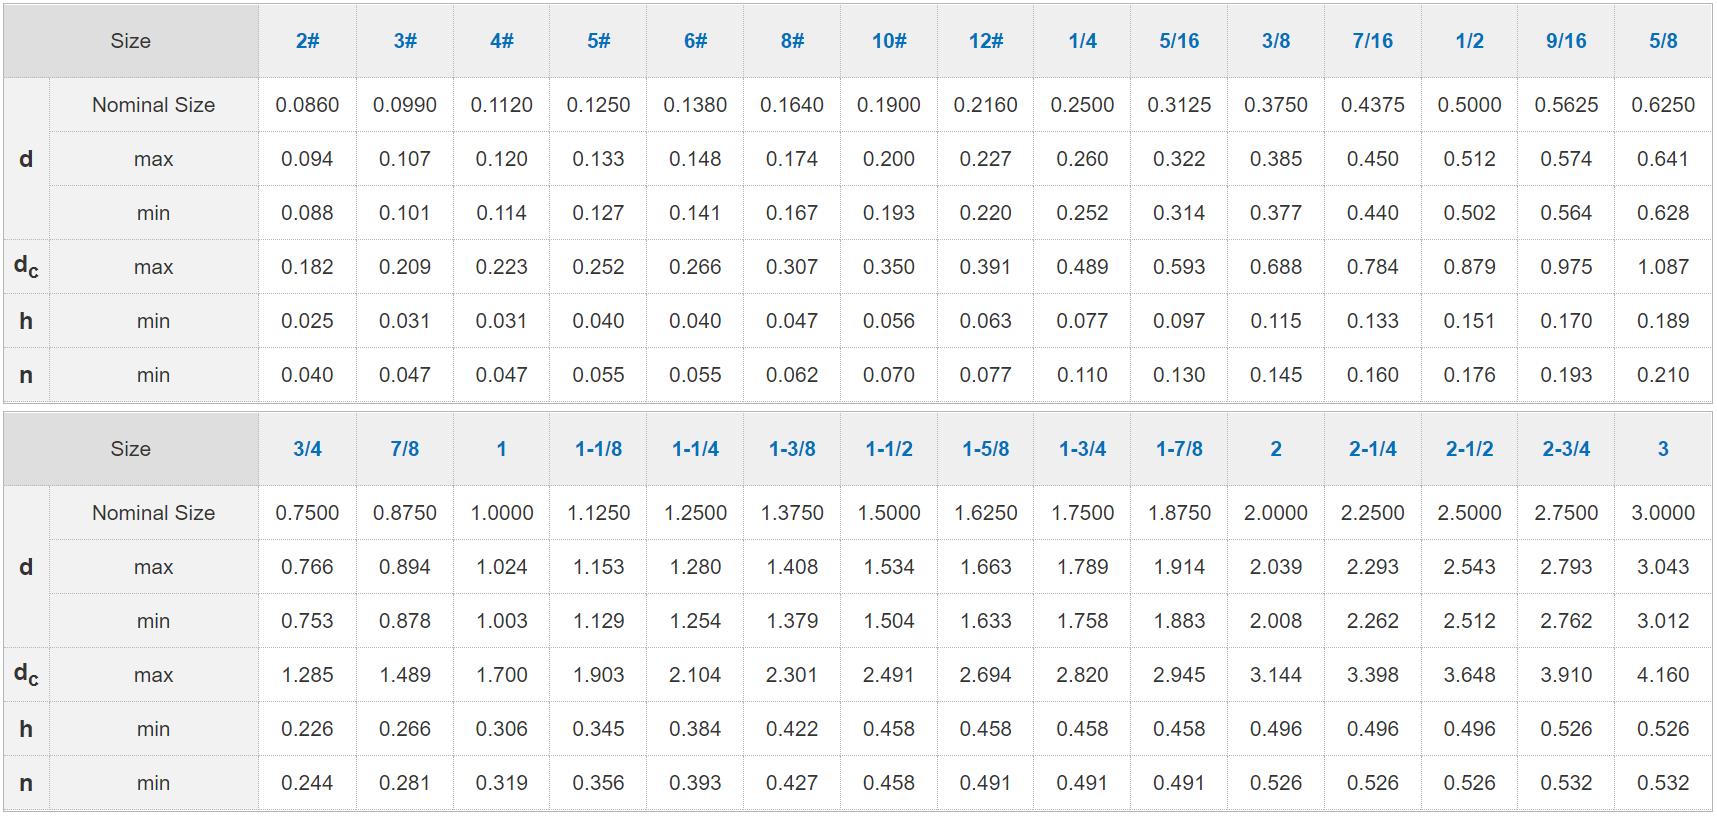Click the 5/8 size link
The image size is (1717, 816).
(x=1663, y=41)
